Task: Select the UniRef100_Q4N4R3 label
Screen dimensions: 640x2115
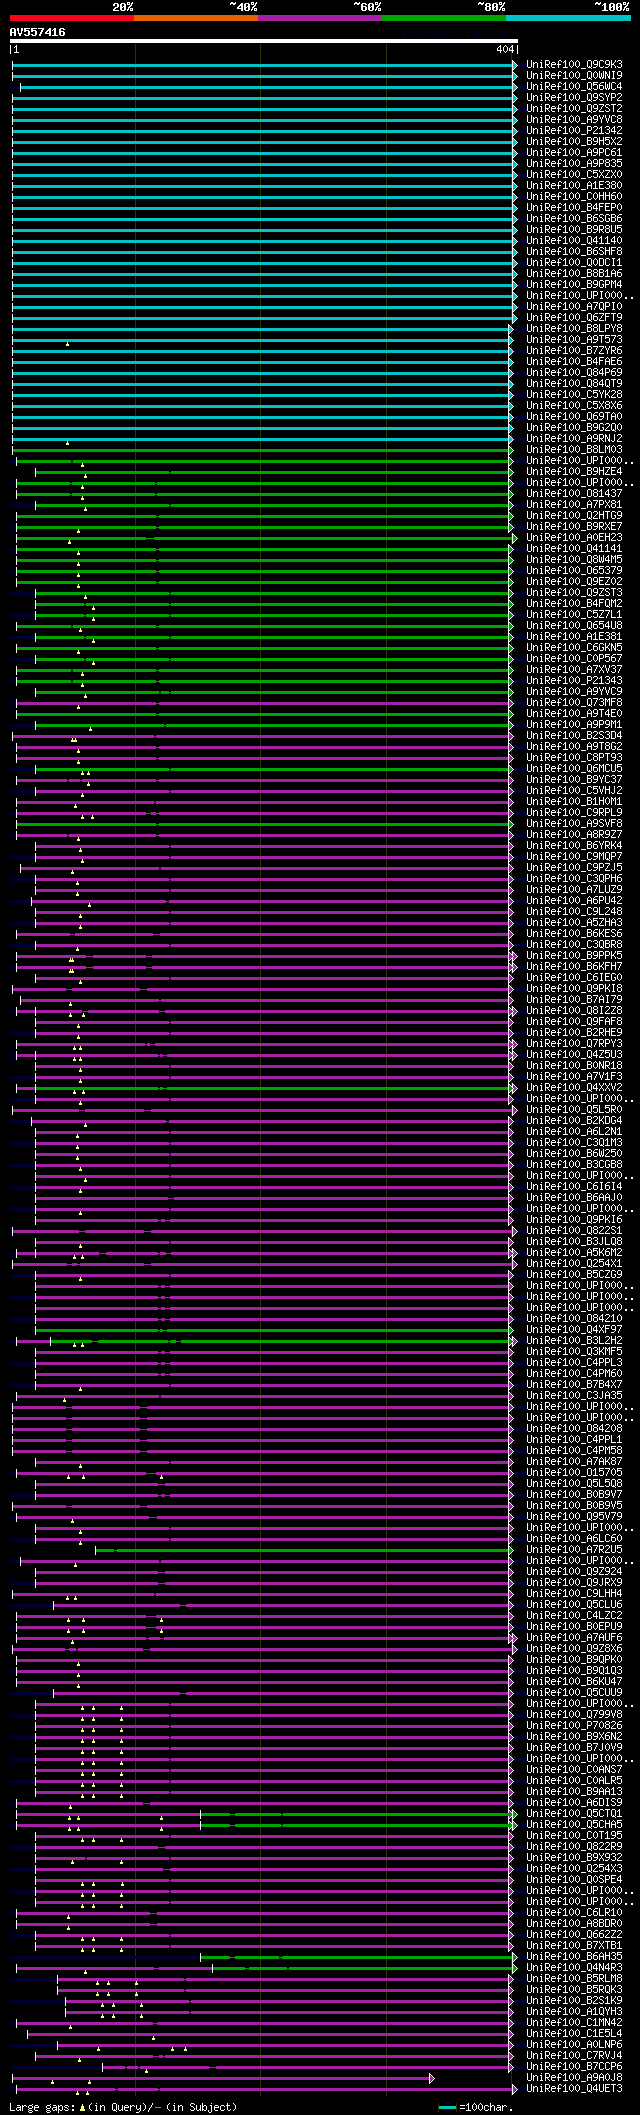Action: 574,1968
